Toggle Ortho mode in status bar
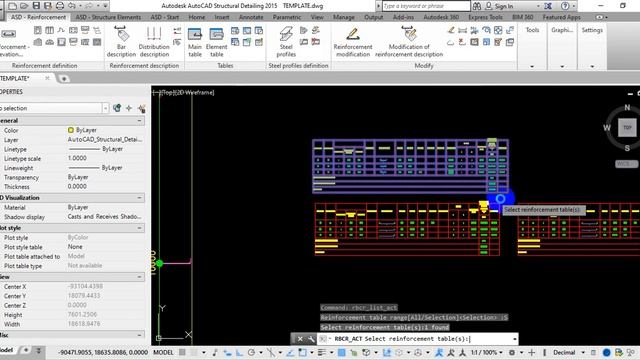 (239, 352)
